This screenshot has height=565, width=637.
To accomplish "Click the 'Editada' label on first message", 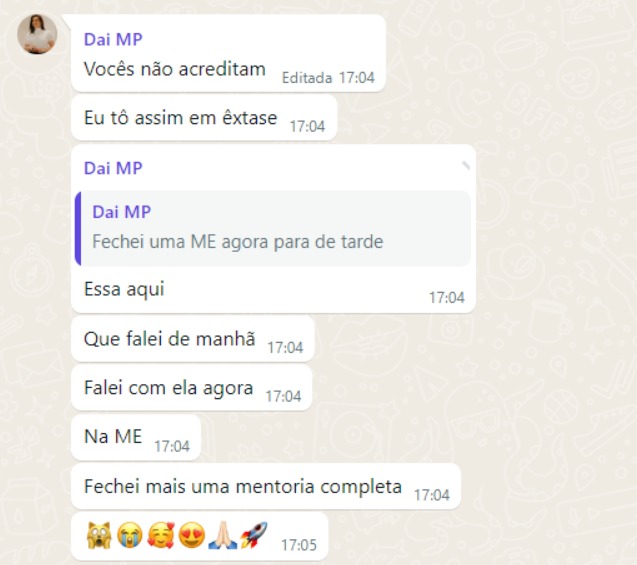I will point(307,78).
